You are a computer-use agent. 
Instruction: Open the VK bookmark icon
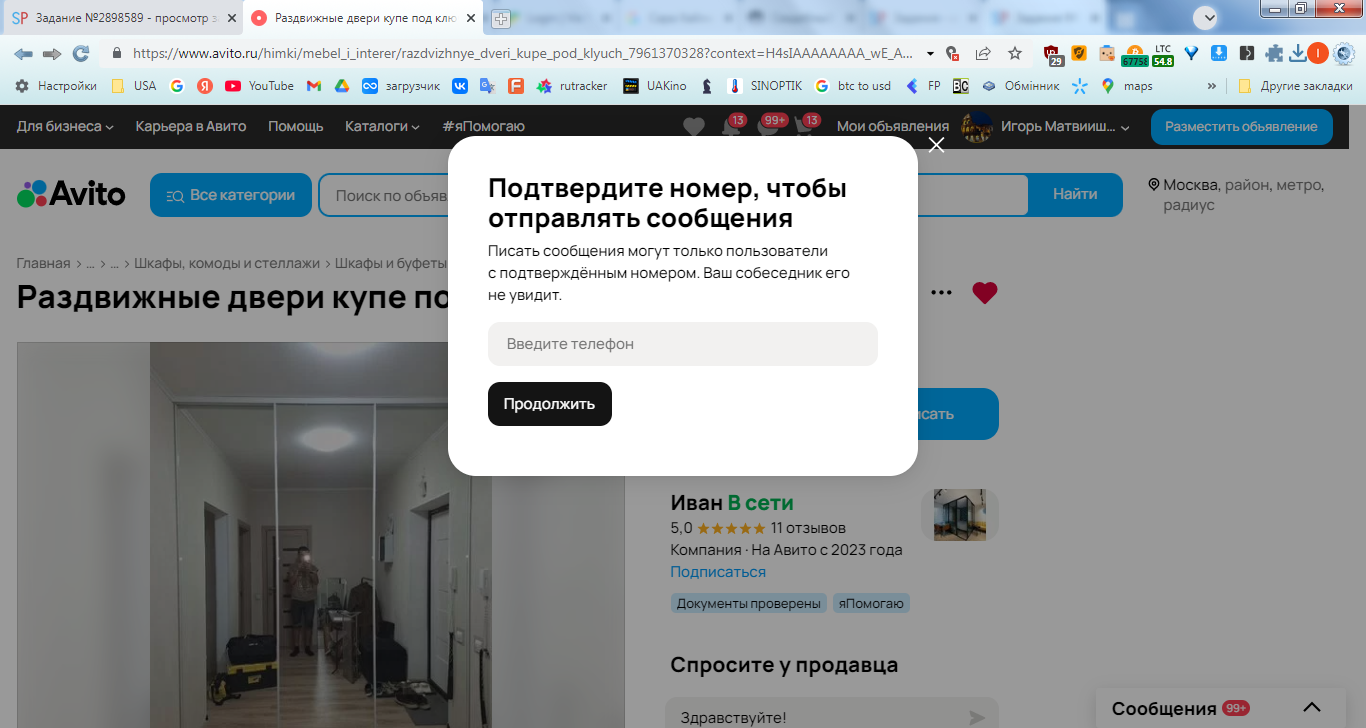tap(460, 86)
